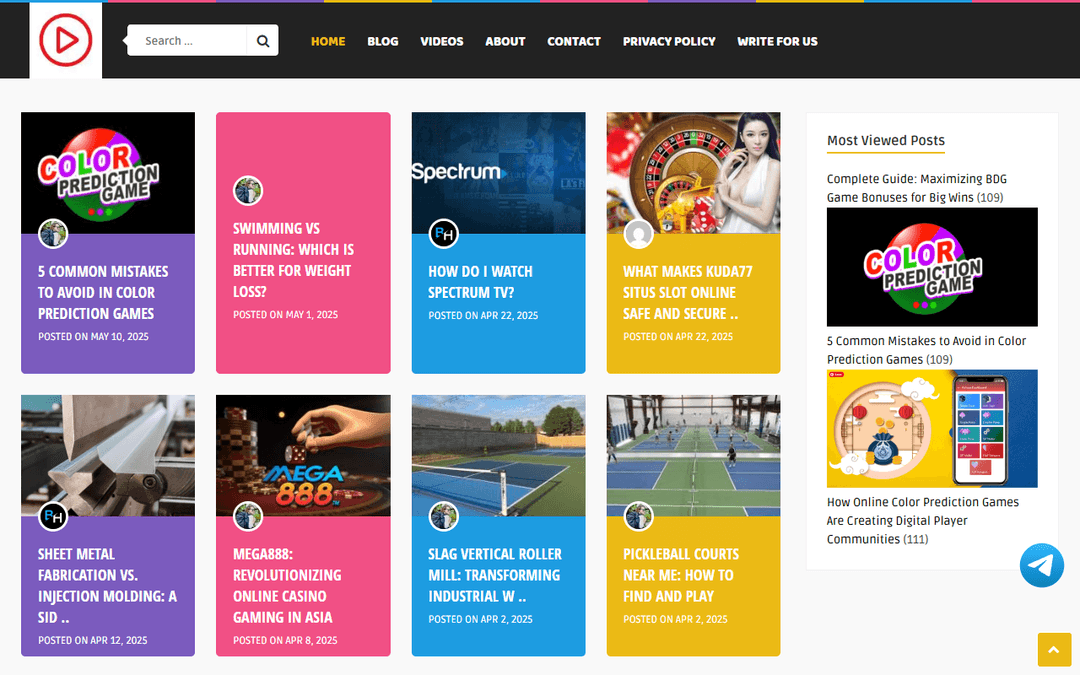Click date 'Posted on Apr 8, 2025'

285,640
